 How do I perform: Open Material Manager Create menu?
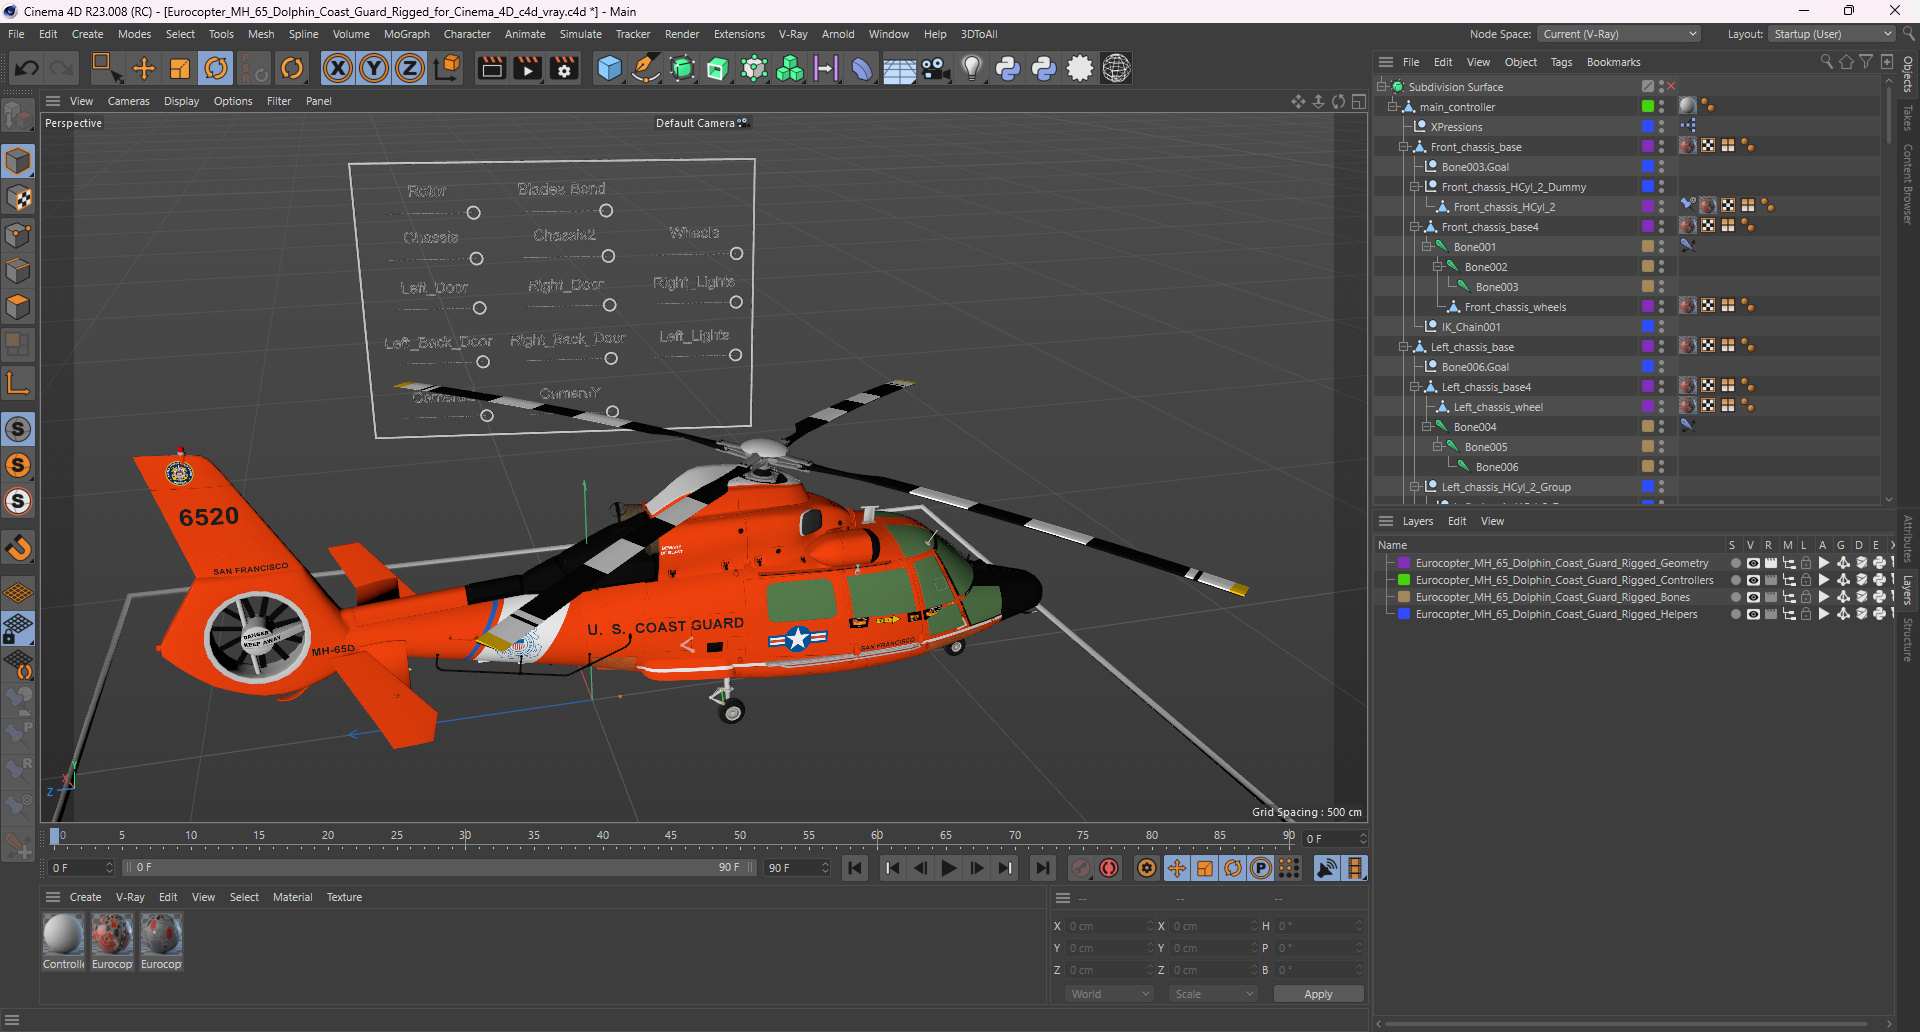click(85, 897)
